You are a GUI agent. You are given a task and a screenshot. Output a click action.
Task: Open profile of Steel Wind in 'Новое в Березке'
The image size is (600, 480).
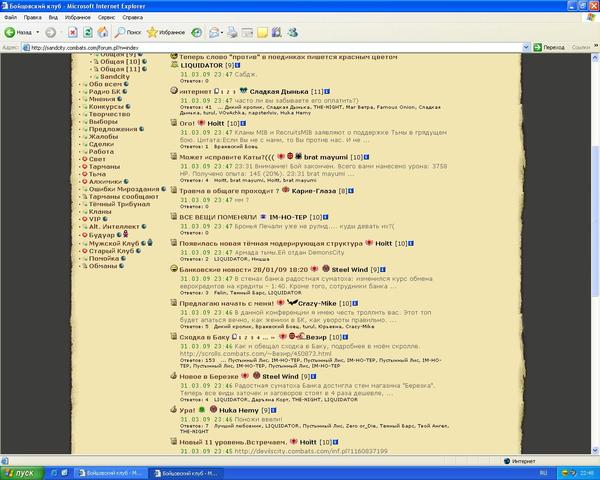pos(280,376)
